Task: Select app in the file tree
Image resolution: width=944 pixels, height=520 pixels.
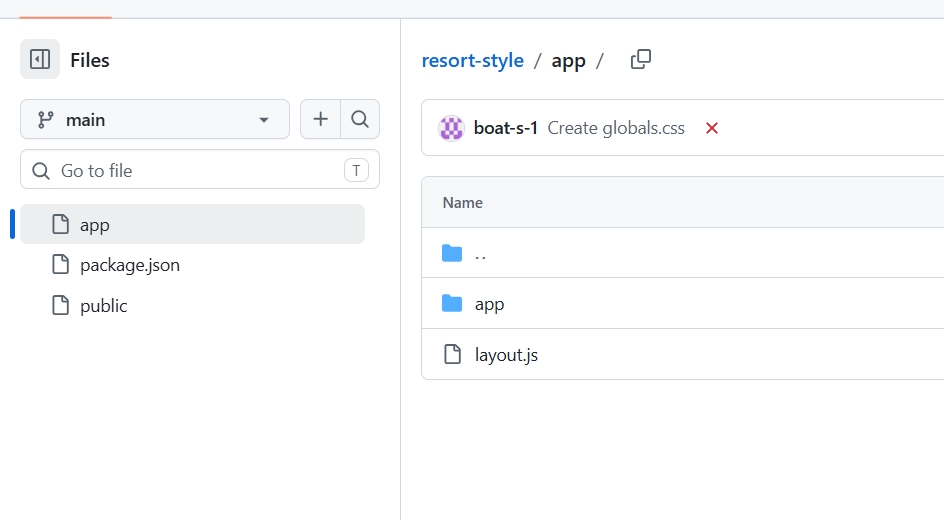Action: (192, 224)
